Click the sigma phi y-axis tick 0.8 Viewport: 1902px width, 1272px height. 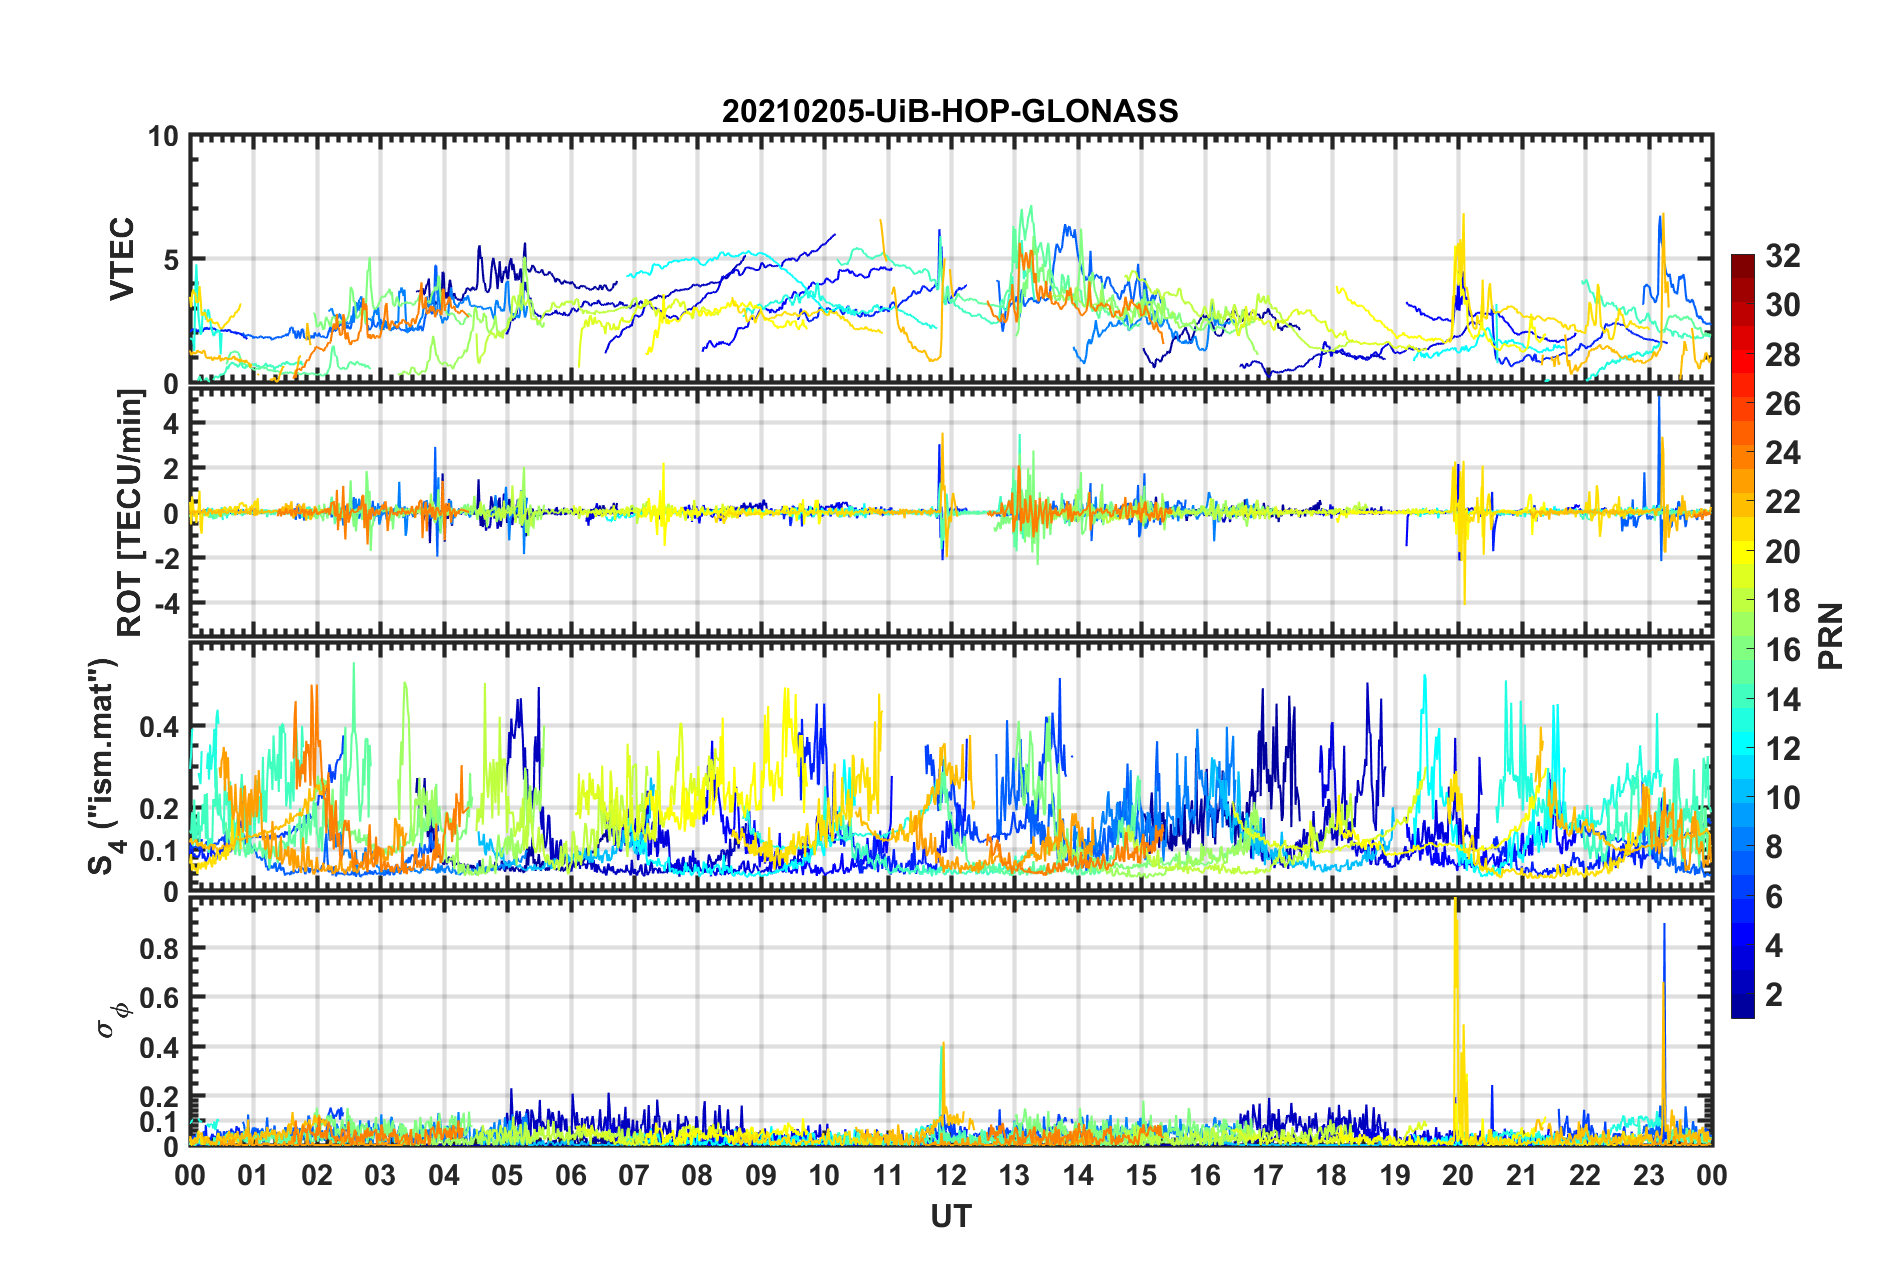click(x=159, y=948)
